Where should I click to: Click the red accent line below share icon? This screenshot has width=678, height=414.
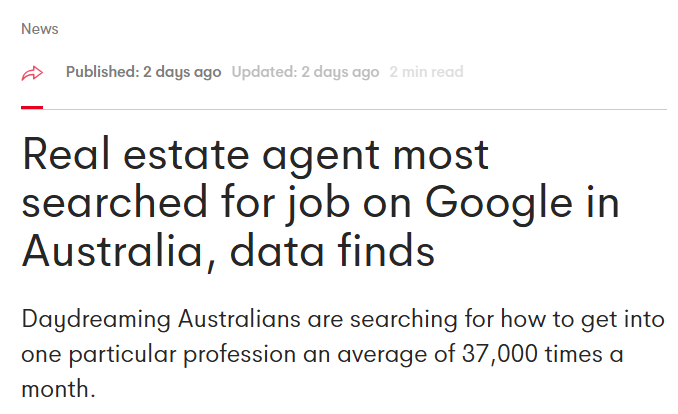32,107
